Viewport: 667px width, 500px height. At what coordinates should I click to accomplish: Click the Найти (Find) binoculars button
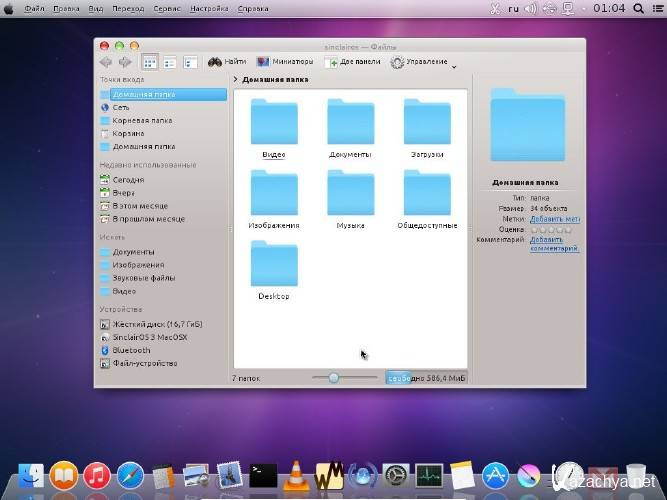[x=227, y=62]
